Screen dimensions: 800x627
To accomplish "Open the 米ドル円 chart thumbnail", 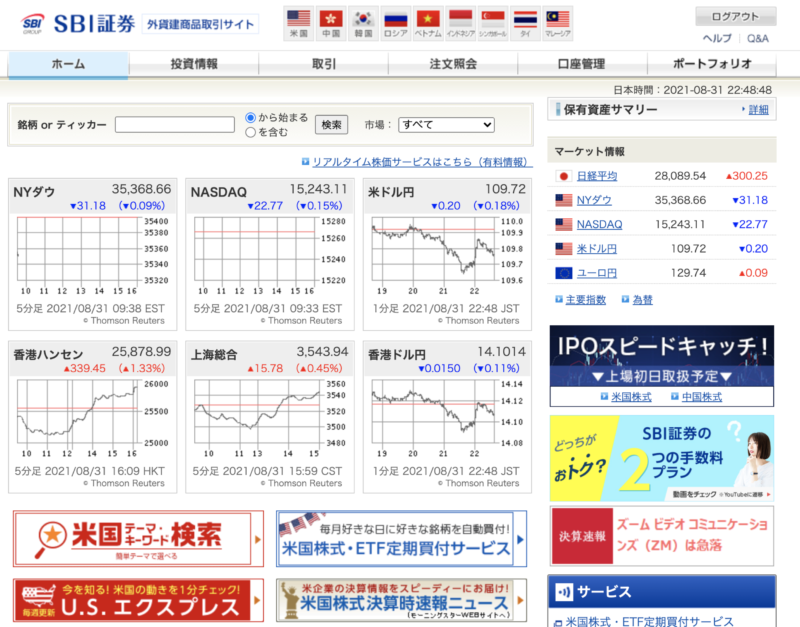I will pos(447,254).
